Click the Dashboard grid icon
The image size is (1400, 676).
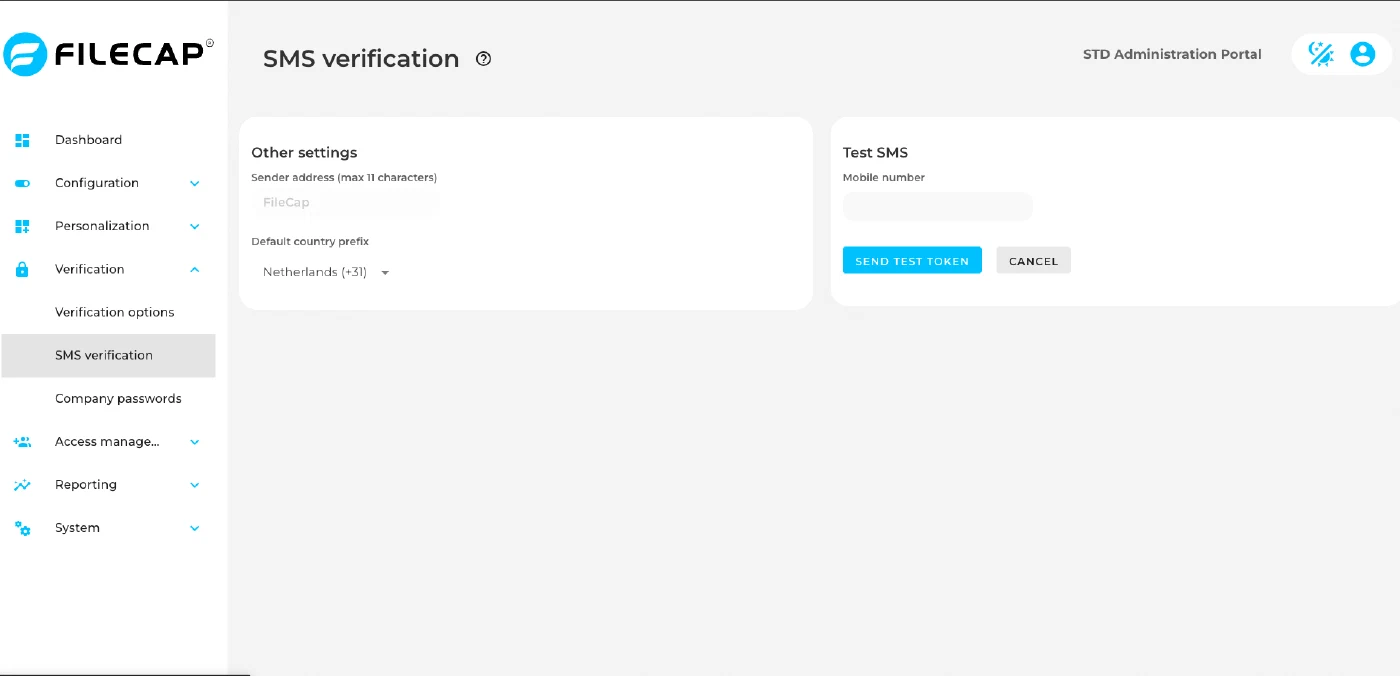pyautogui.click(x=22, y=140)
